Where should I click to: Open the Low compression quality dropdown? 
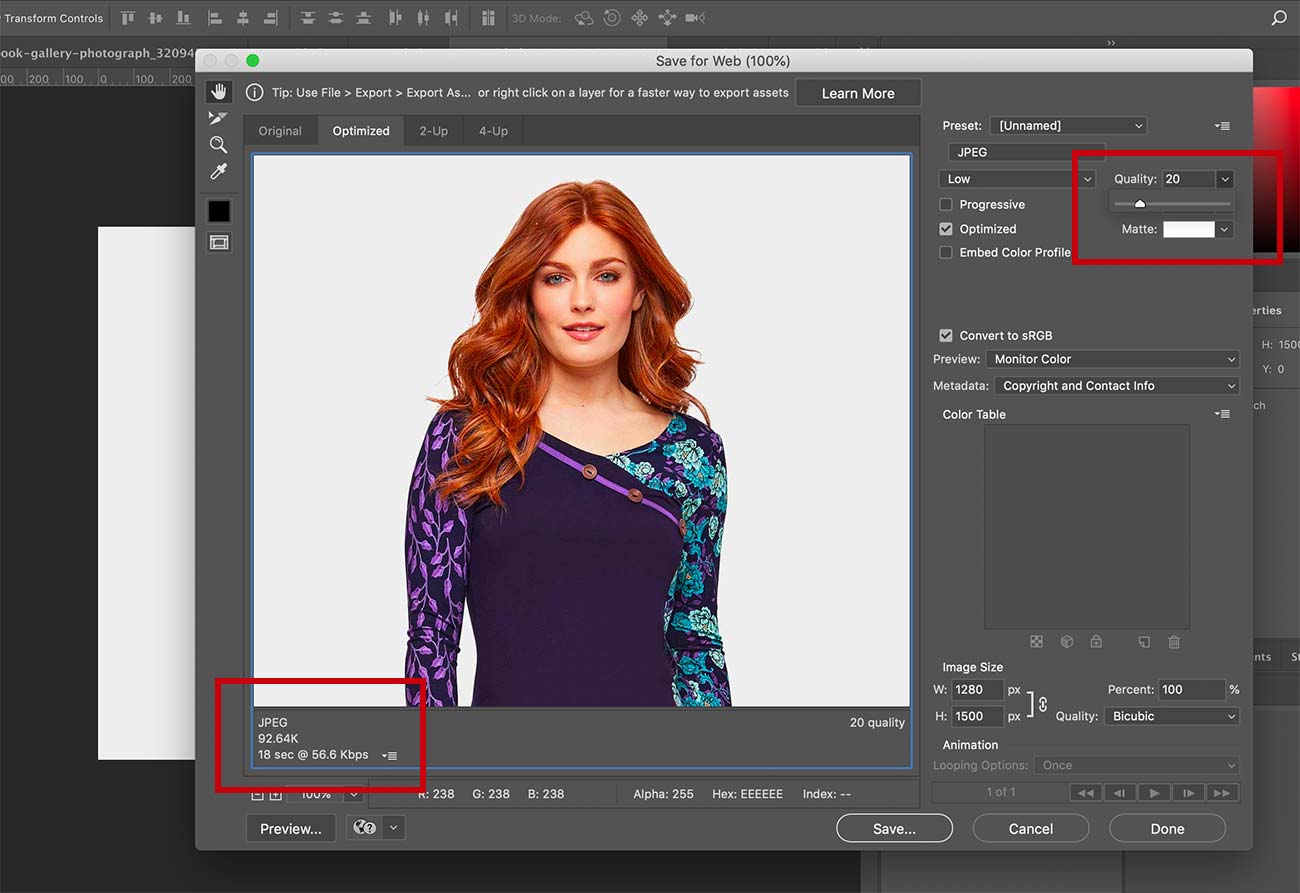click(1017, 179)
